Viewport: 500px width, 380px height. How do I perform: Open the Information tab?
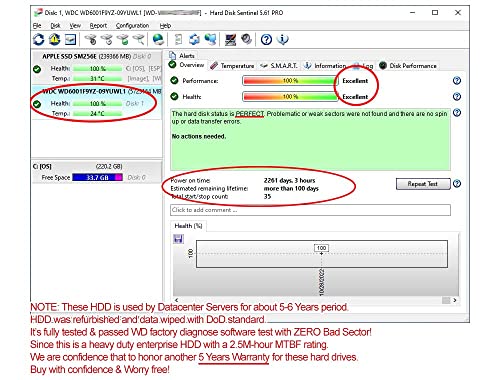pos(325,66)
